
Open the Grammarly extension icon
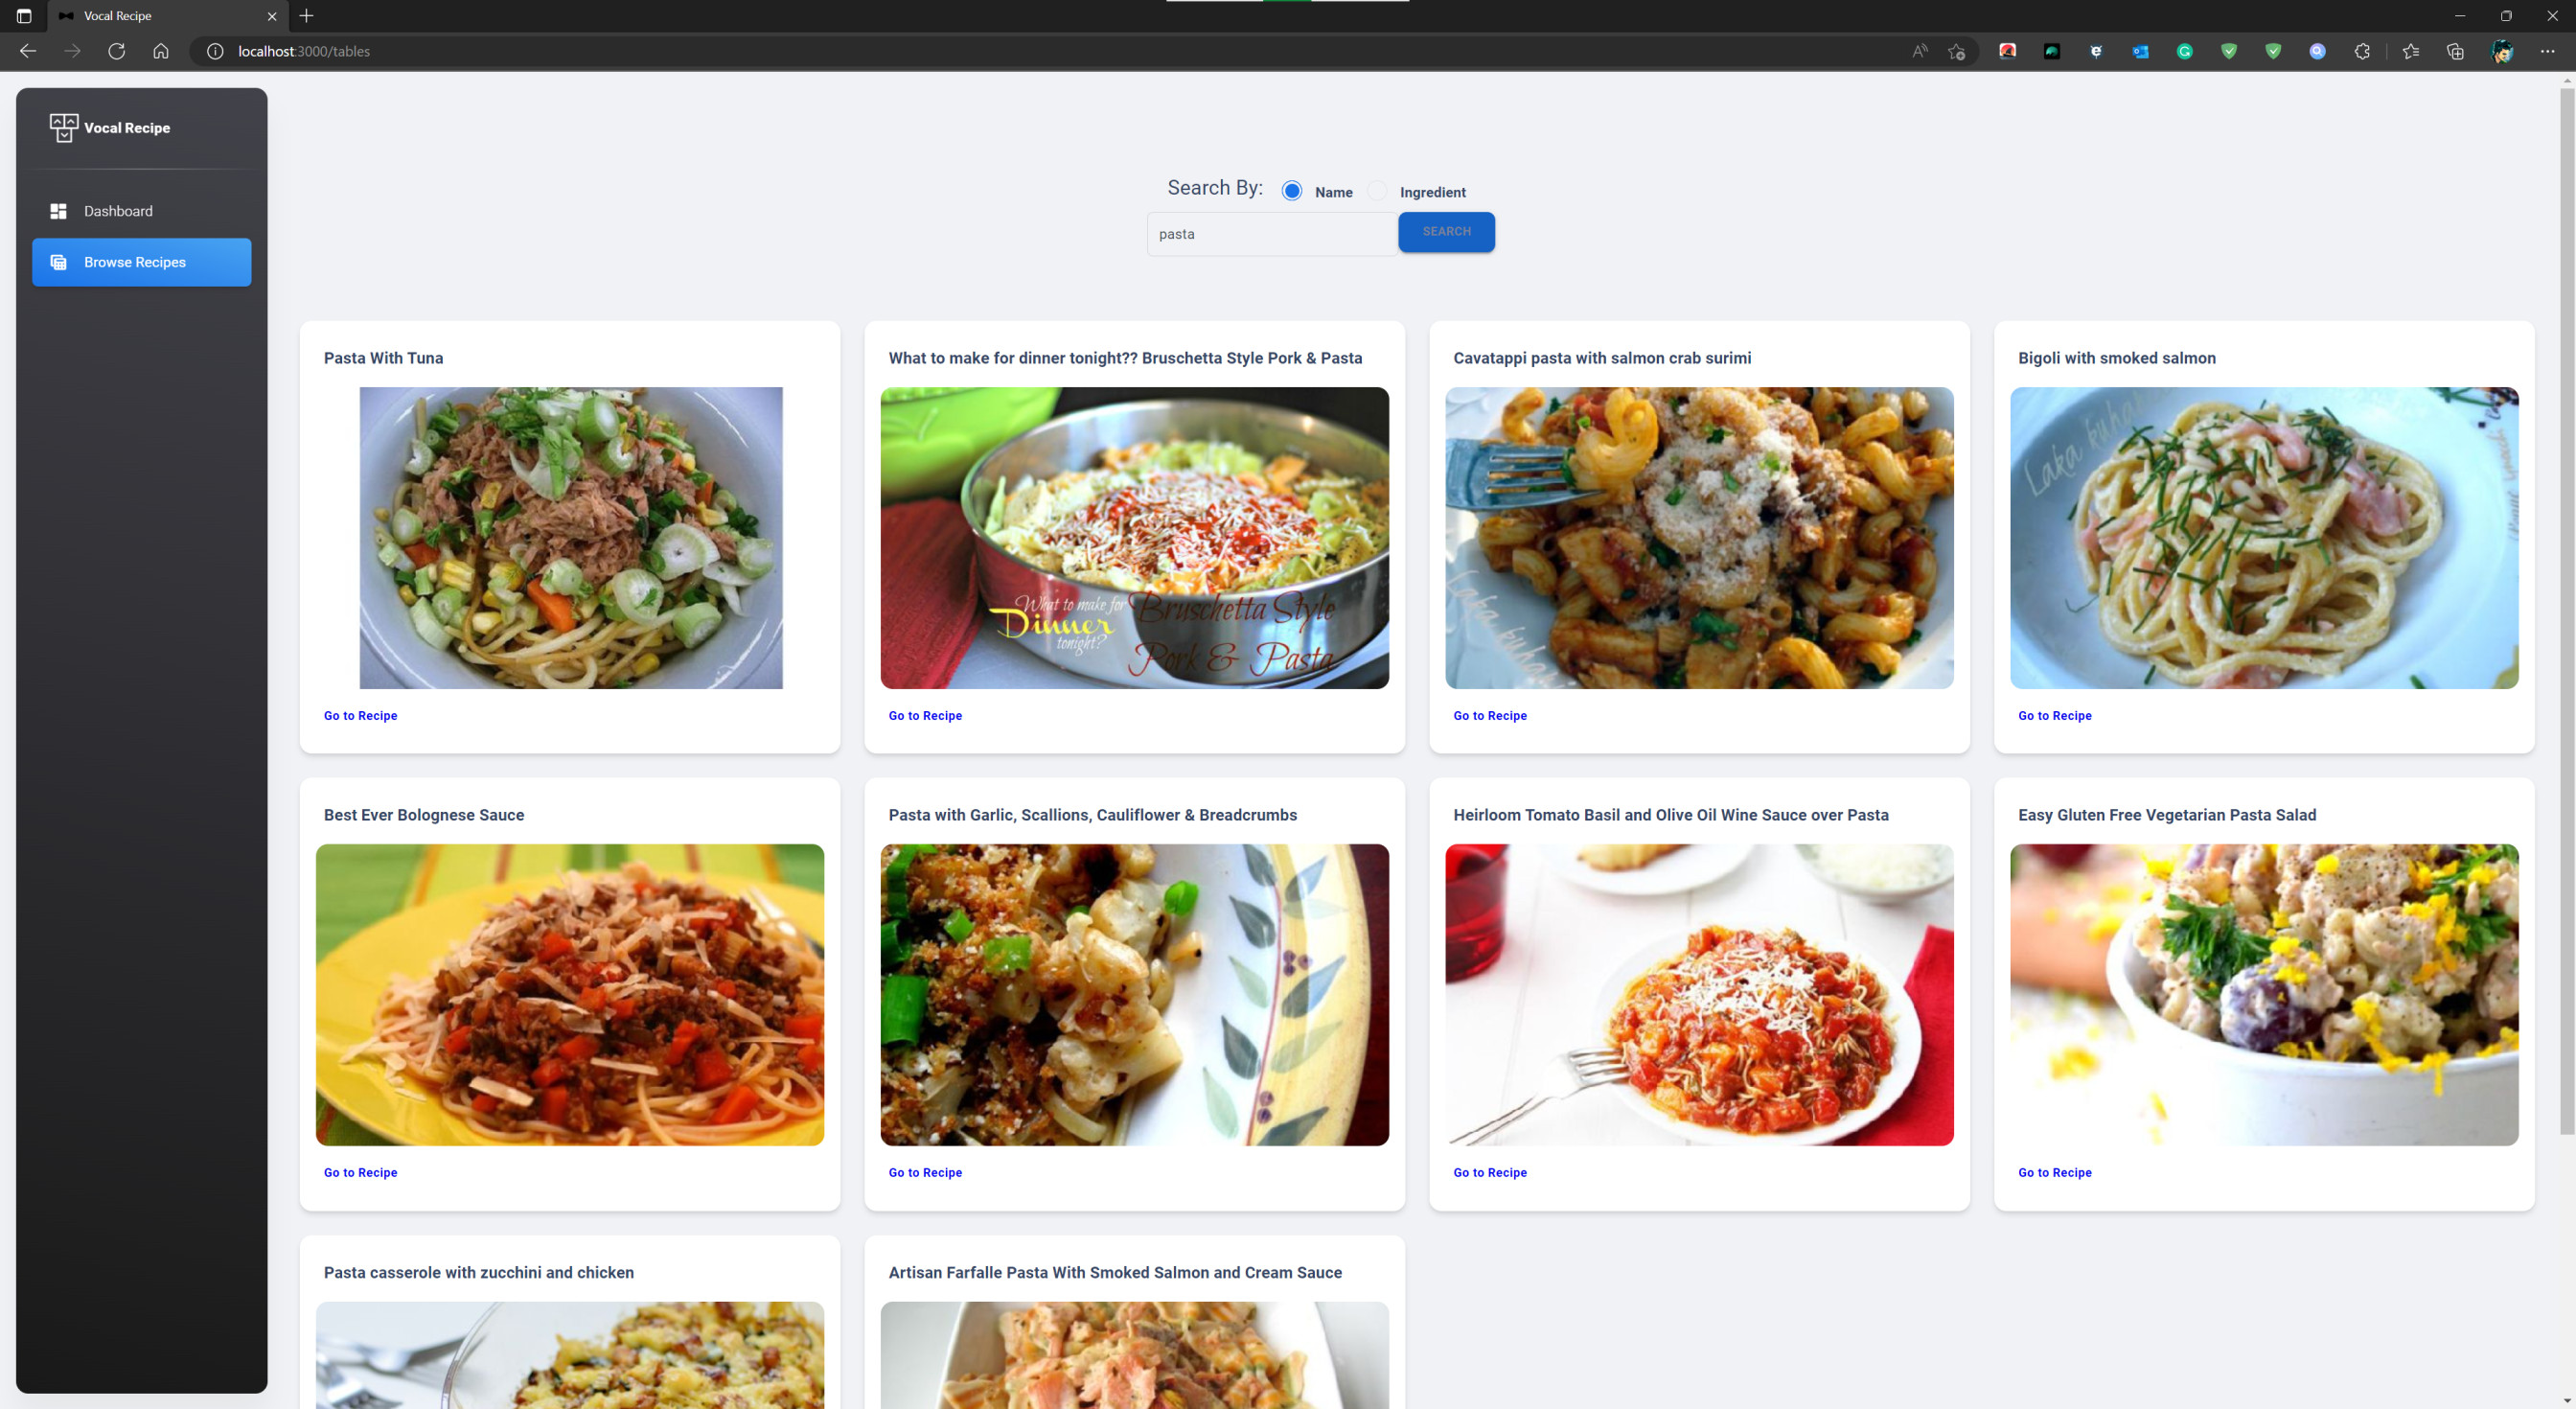click(x=2184, y=51)
